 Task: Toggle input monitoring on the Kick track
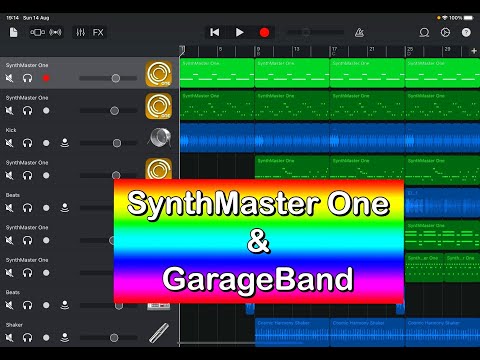tap(65, 143)
